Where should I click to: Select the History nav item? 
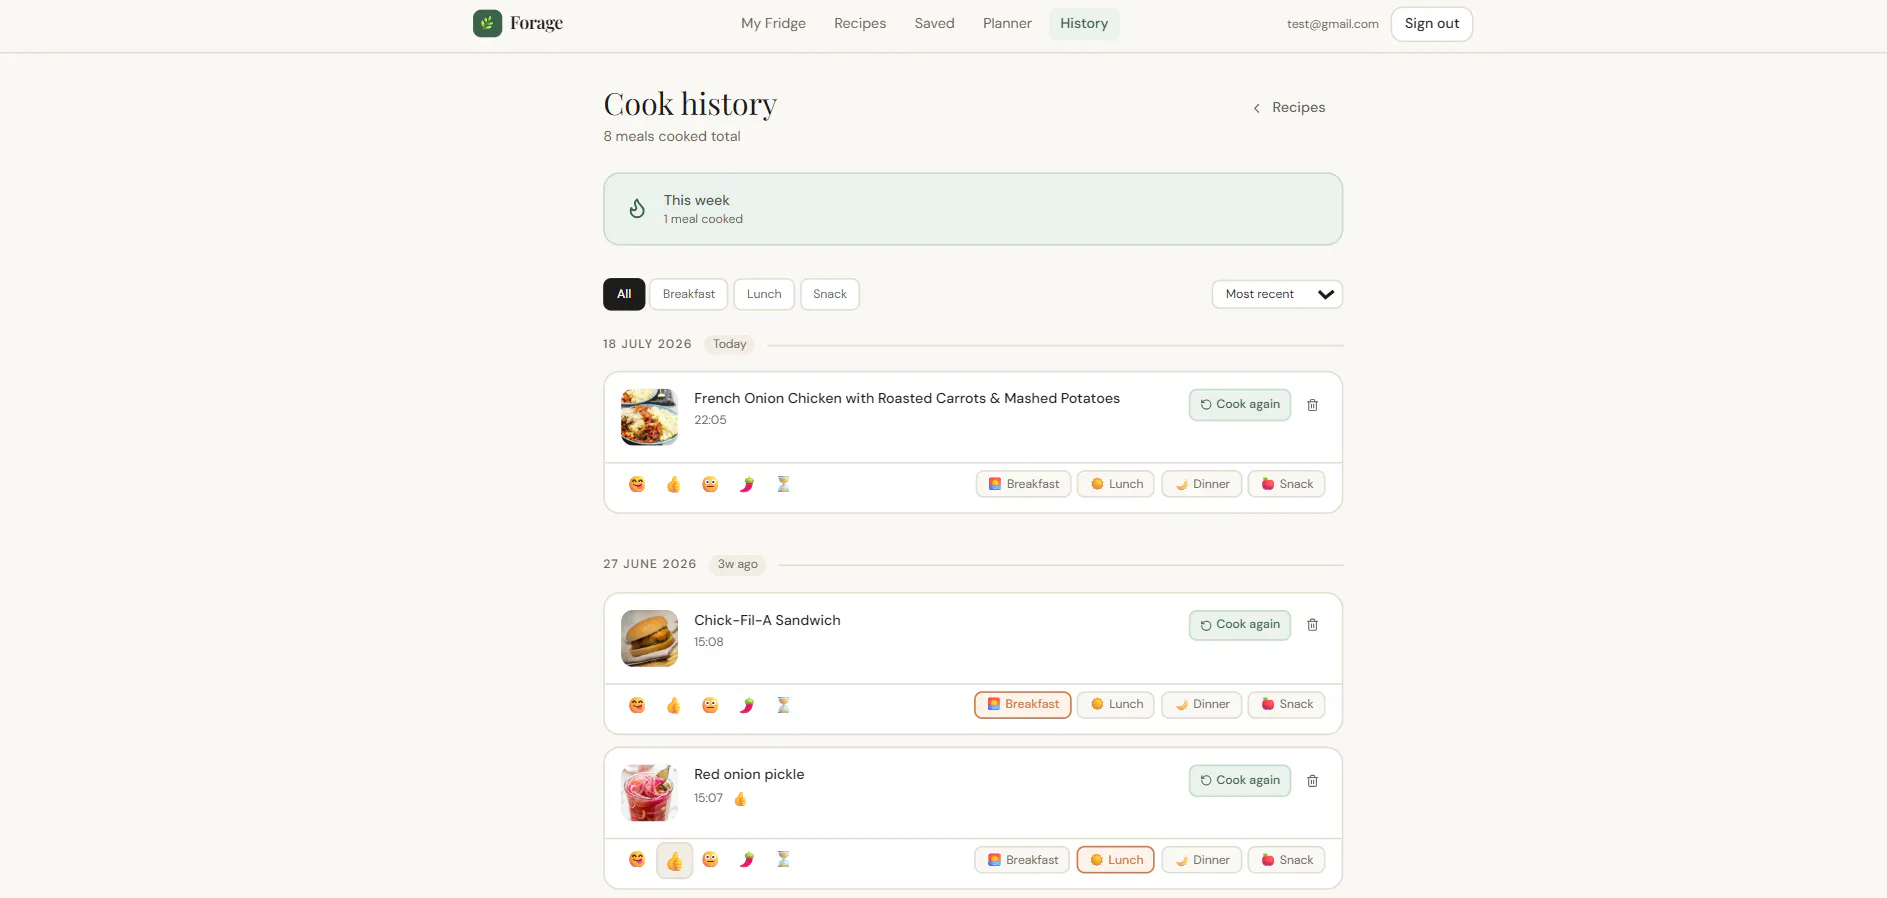point(1084,23)
